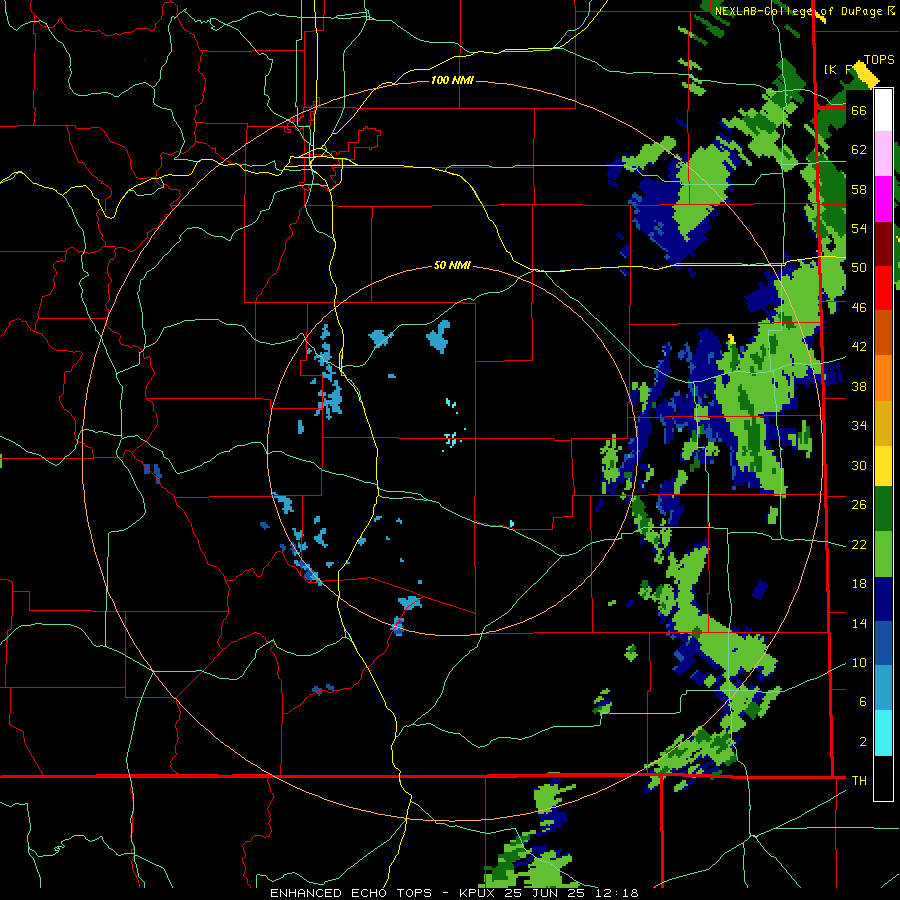Click the 34 value on the legend
900x900 pixels.
tap(859, 426)
